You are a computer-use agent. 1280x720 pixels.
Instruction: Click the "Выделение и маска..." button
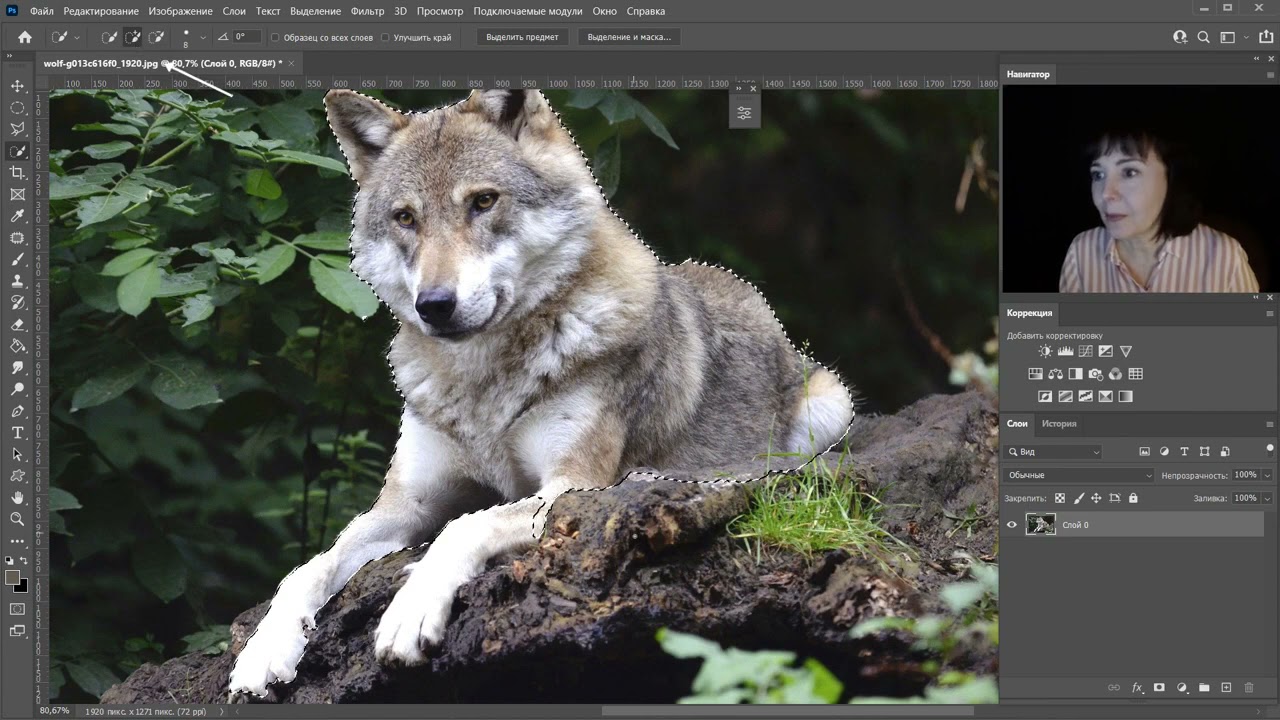point(629,37)
